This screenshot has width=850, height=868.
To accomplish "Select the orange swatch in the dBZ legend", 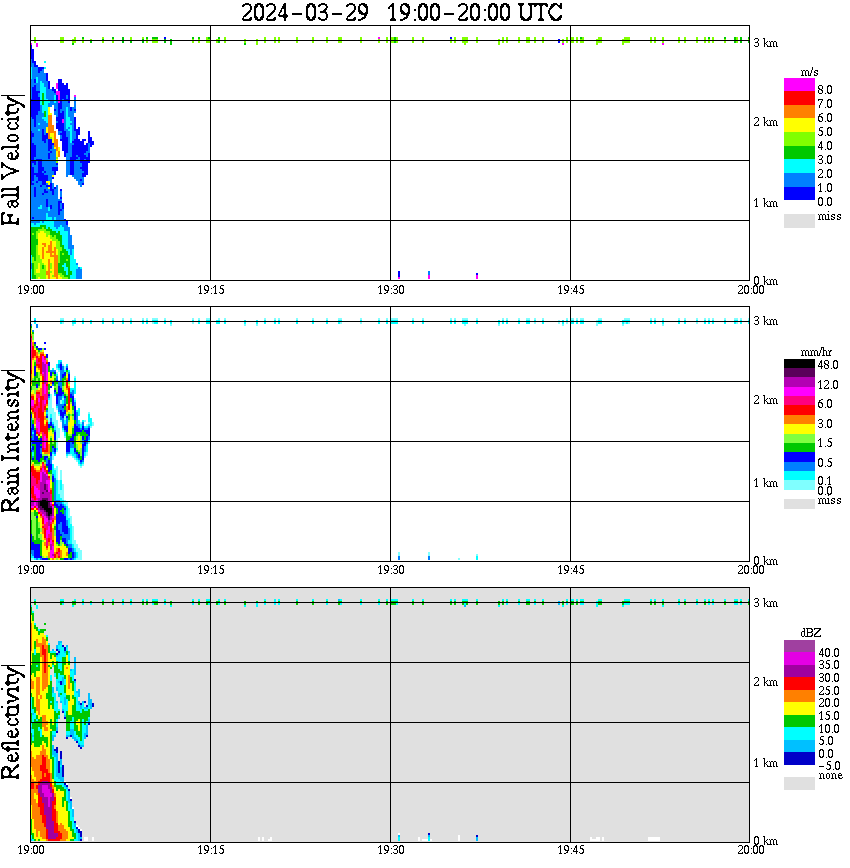I will click(799, 696).
